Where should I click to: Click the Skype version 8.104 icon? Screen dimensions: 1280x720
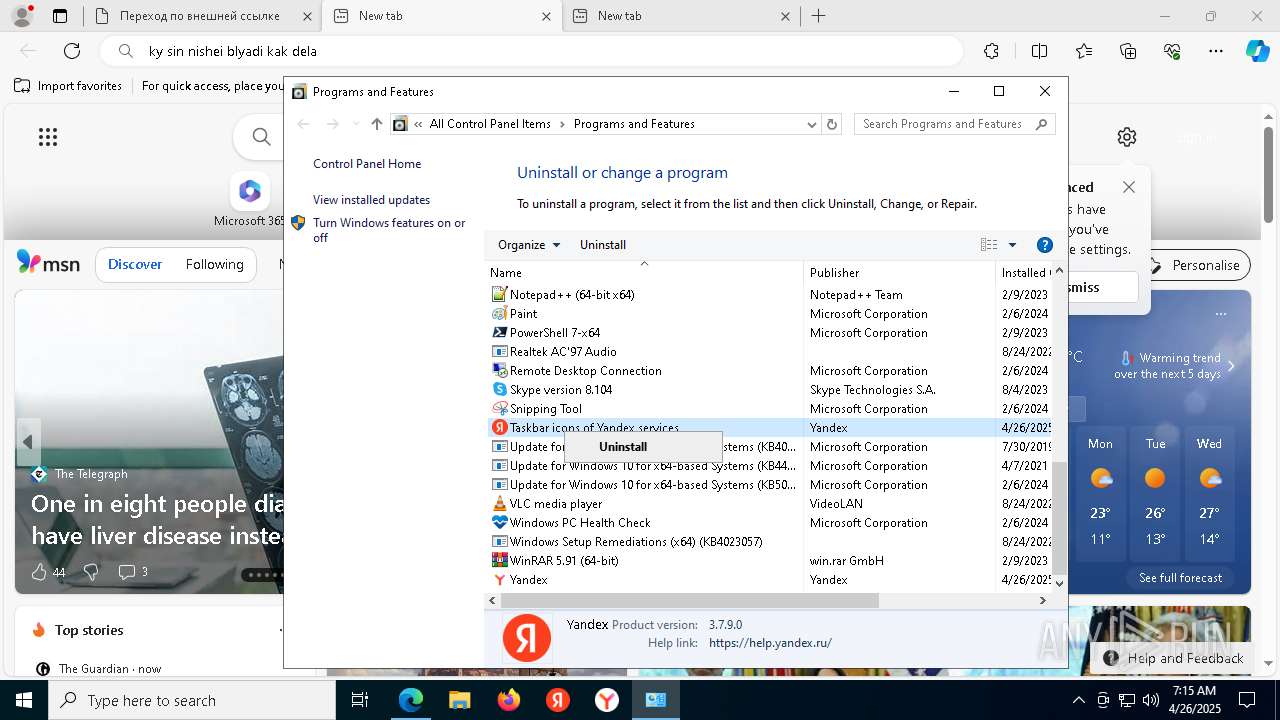[500, 389]
